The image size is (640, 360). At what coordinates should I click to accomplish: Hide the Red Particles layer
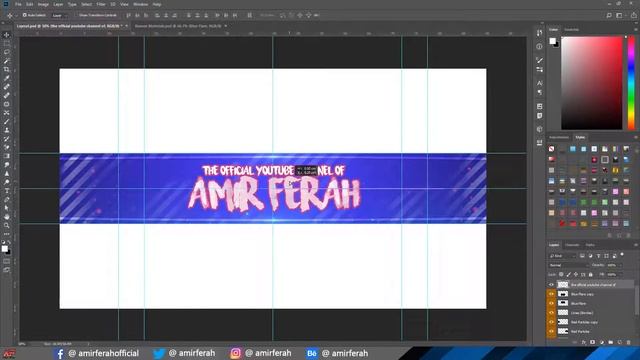point(551,331)
